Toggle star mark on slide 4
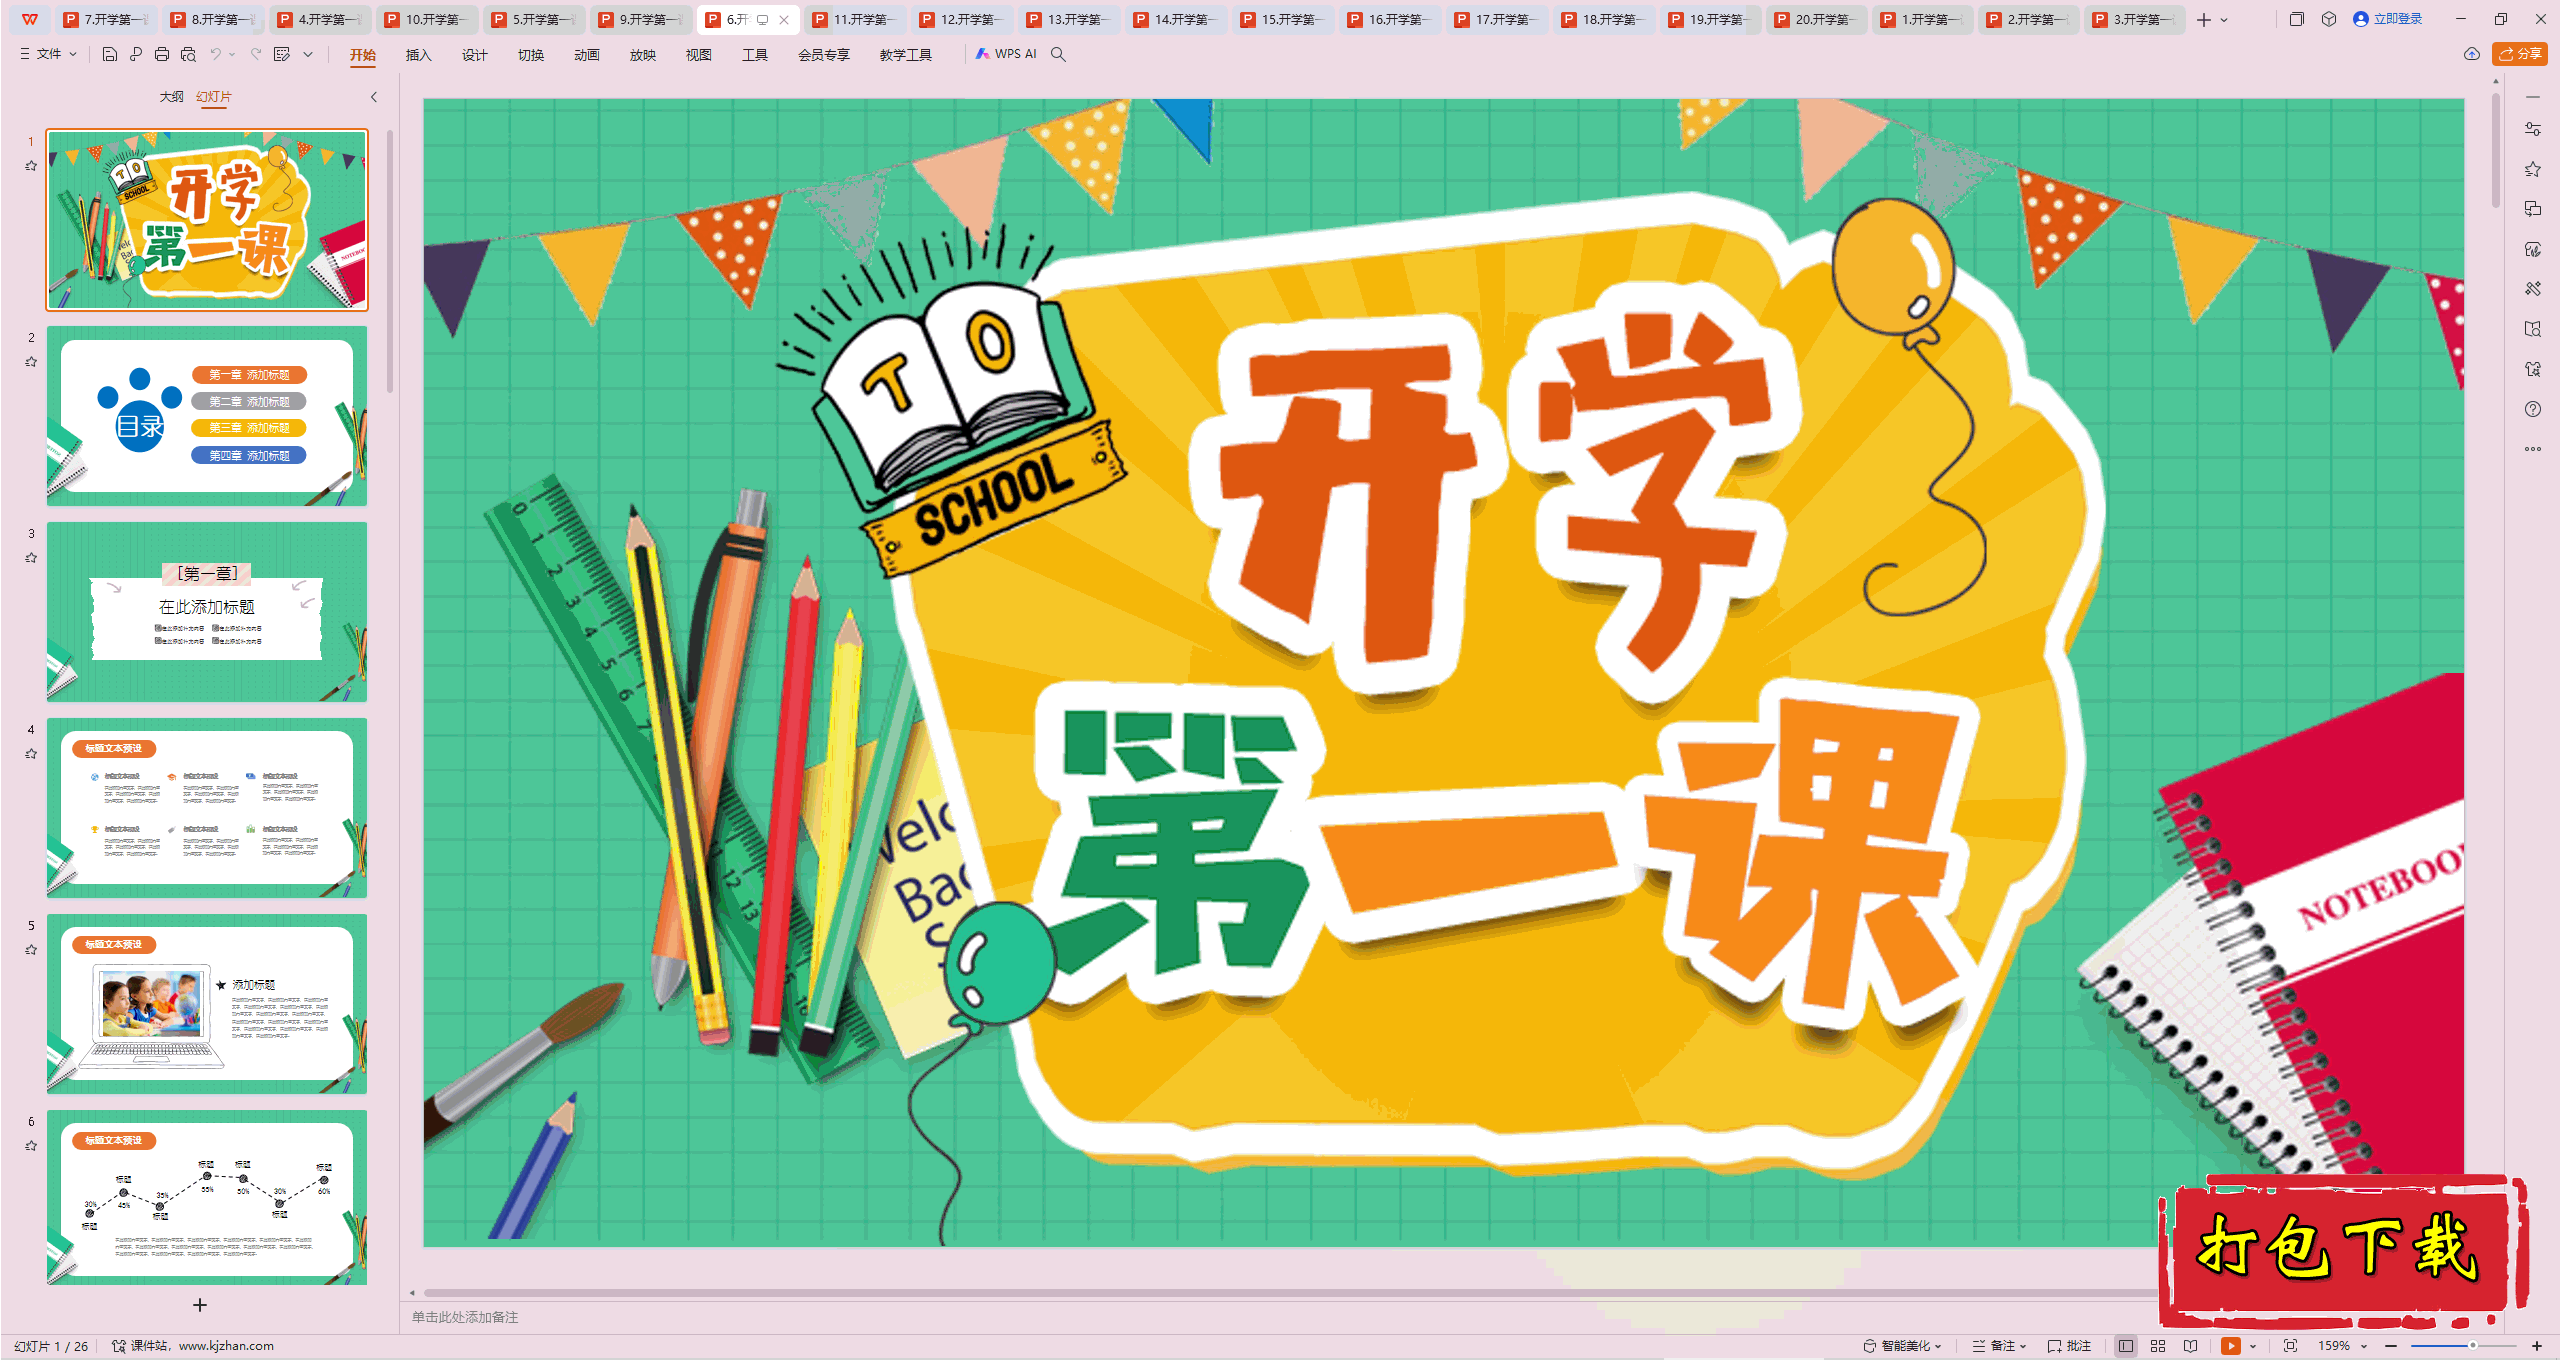The image size is (2560, 1360). click(x=31, y=754)
